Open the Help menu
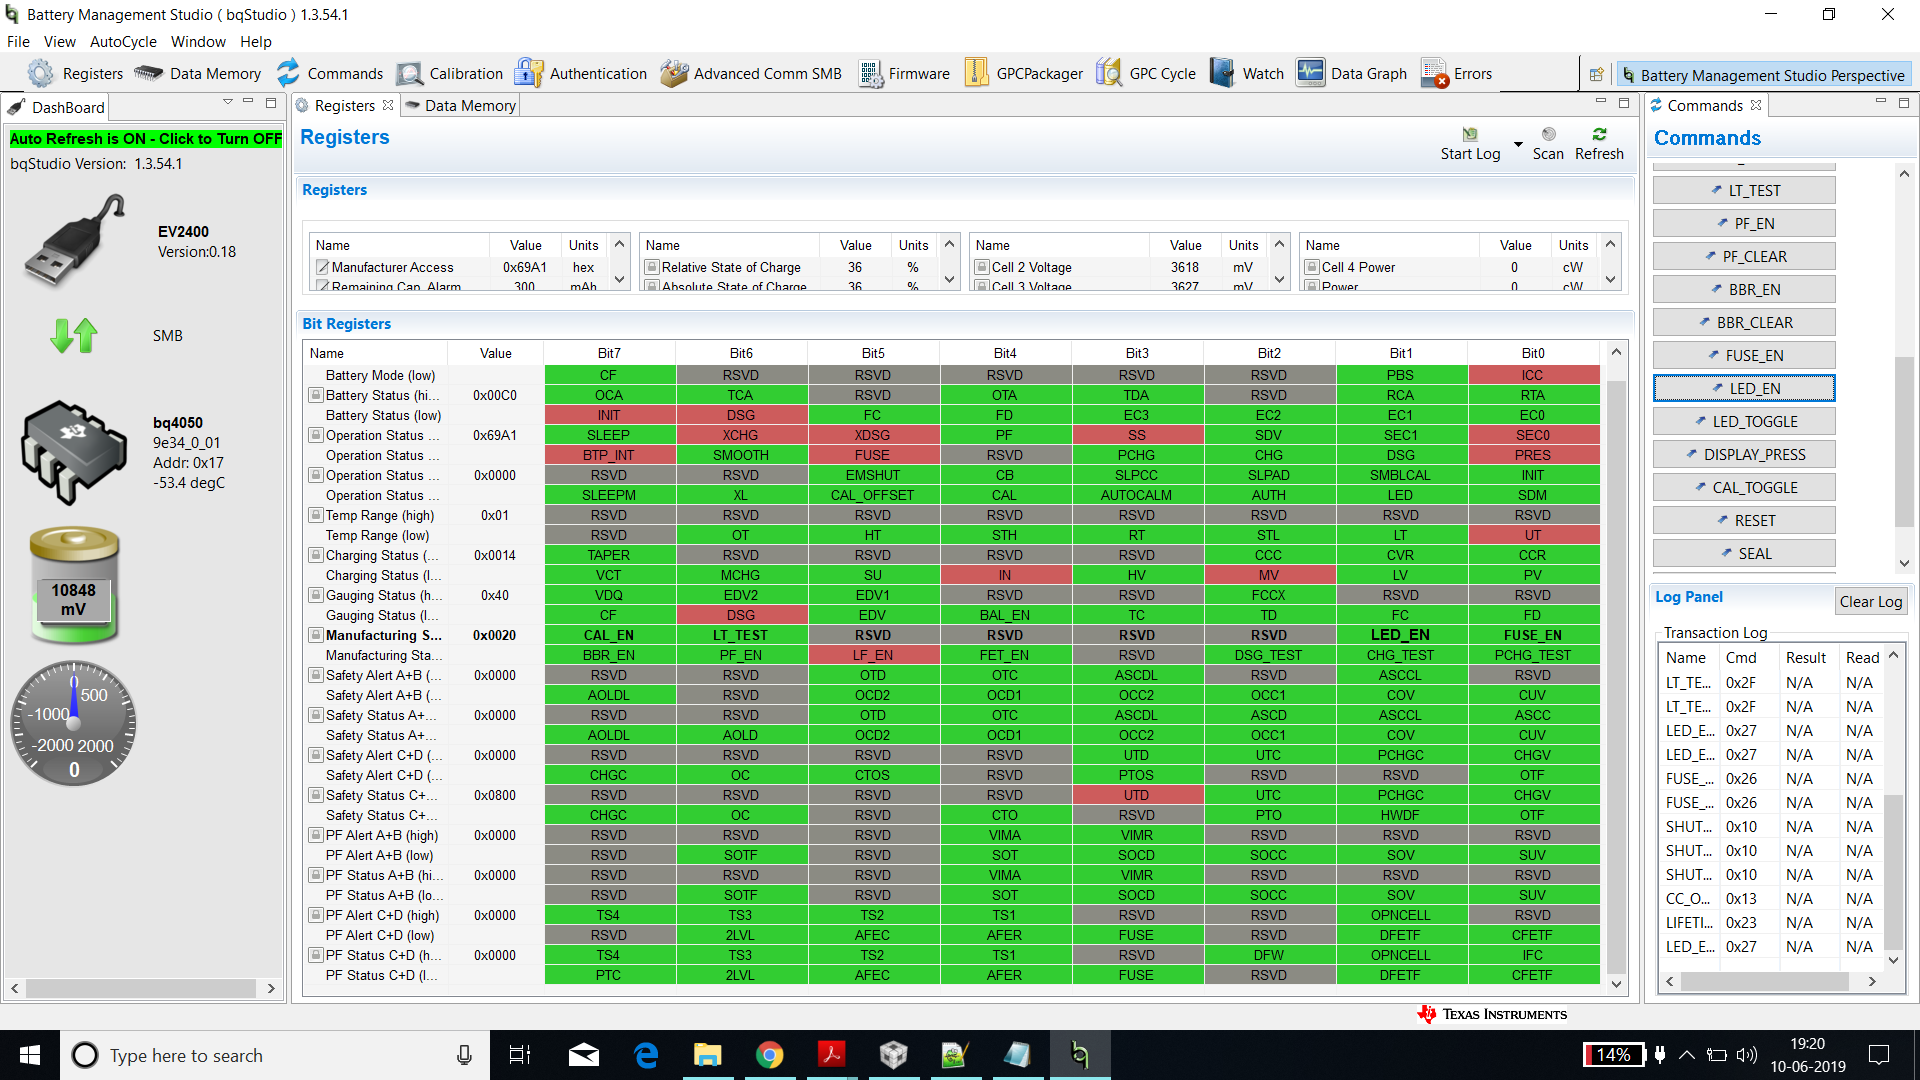Screen dimensions: 1920x1080 point(256,42)
